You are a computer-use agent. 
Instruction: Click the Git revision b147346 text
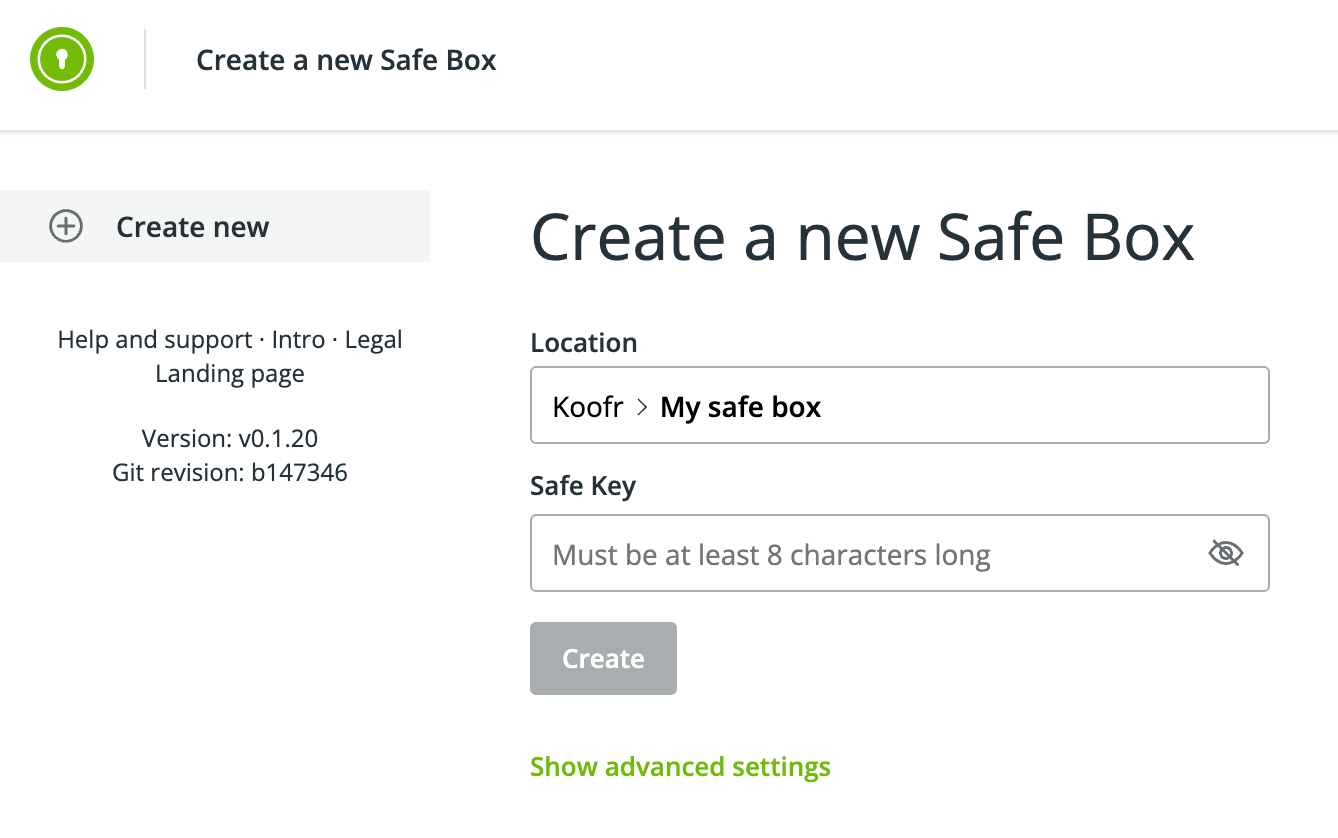(230, 472)
